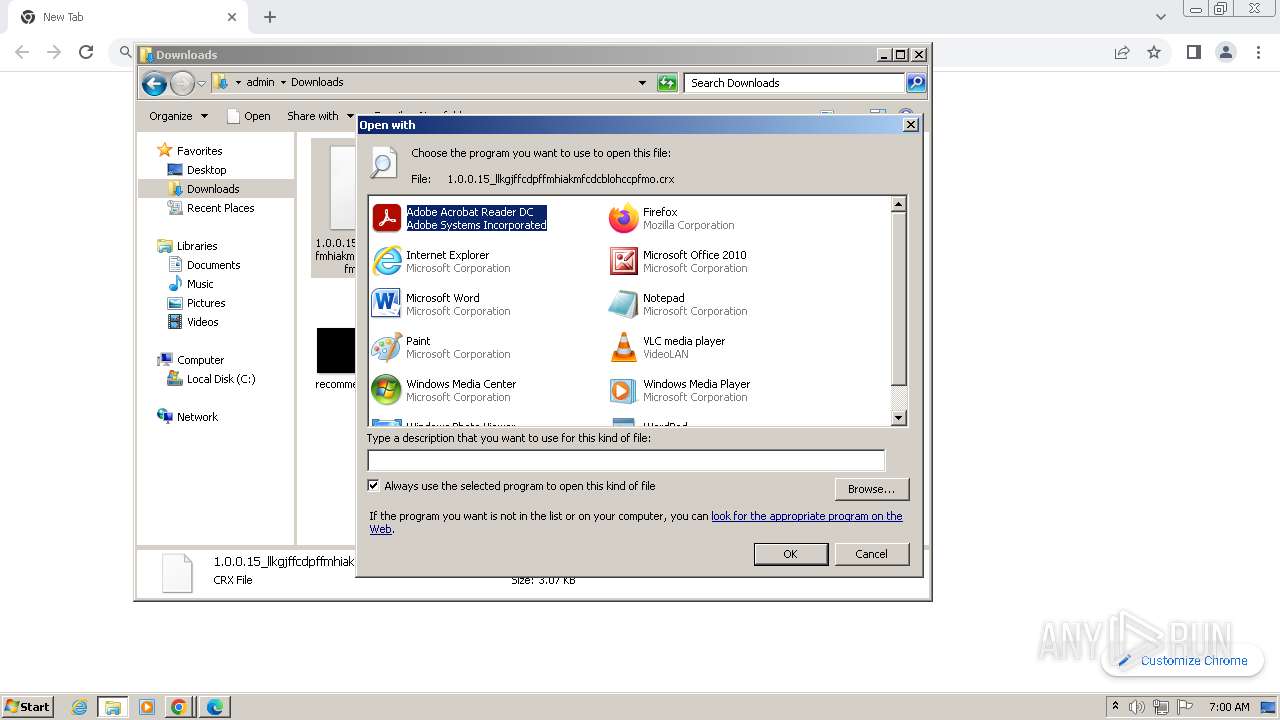The width and height of the screenshot is (1280, 720).
Task: Click the Explorer refresh button
Action: (x=667, y=83)
